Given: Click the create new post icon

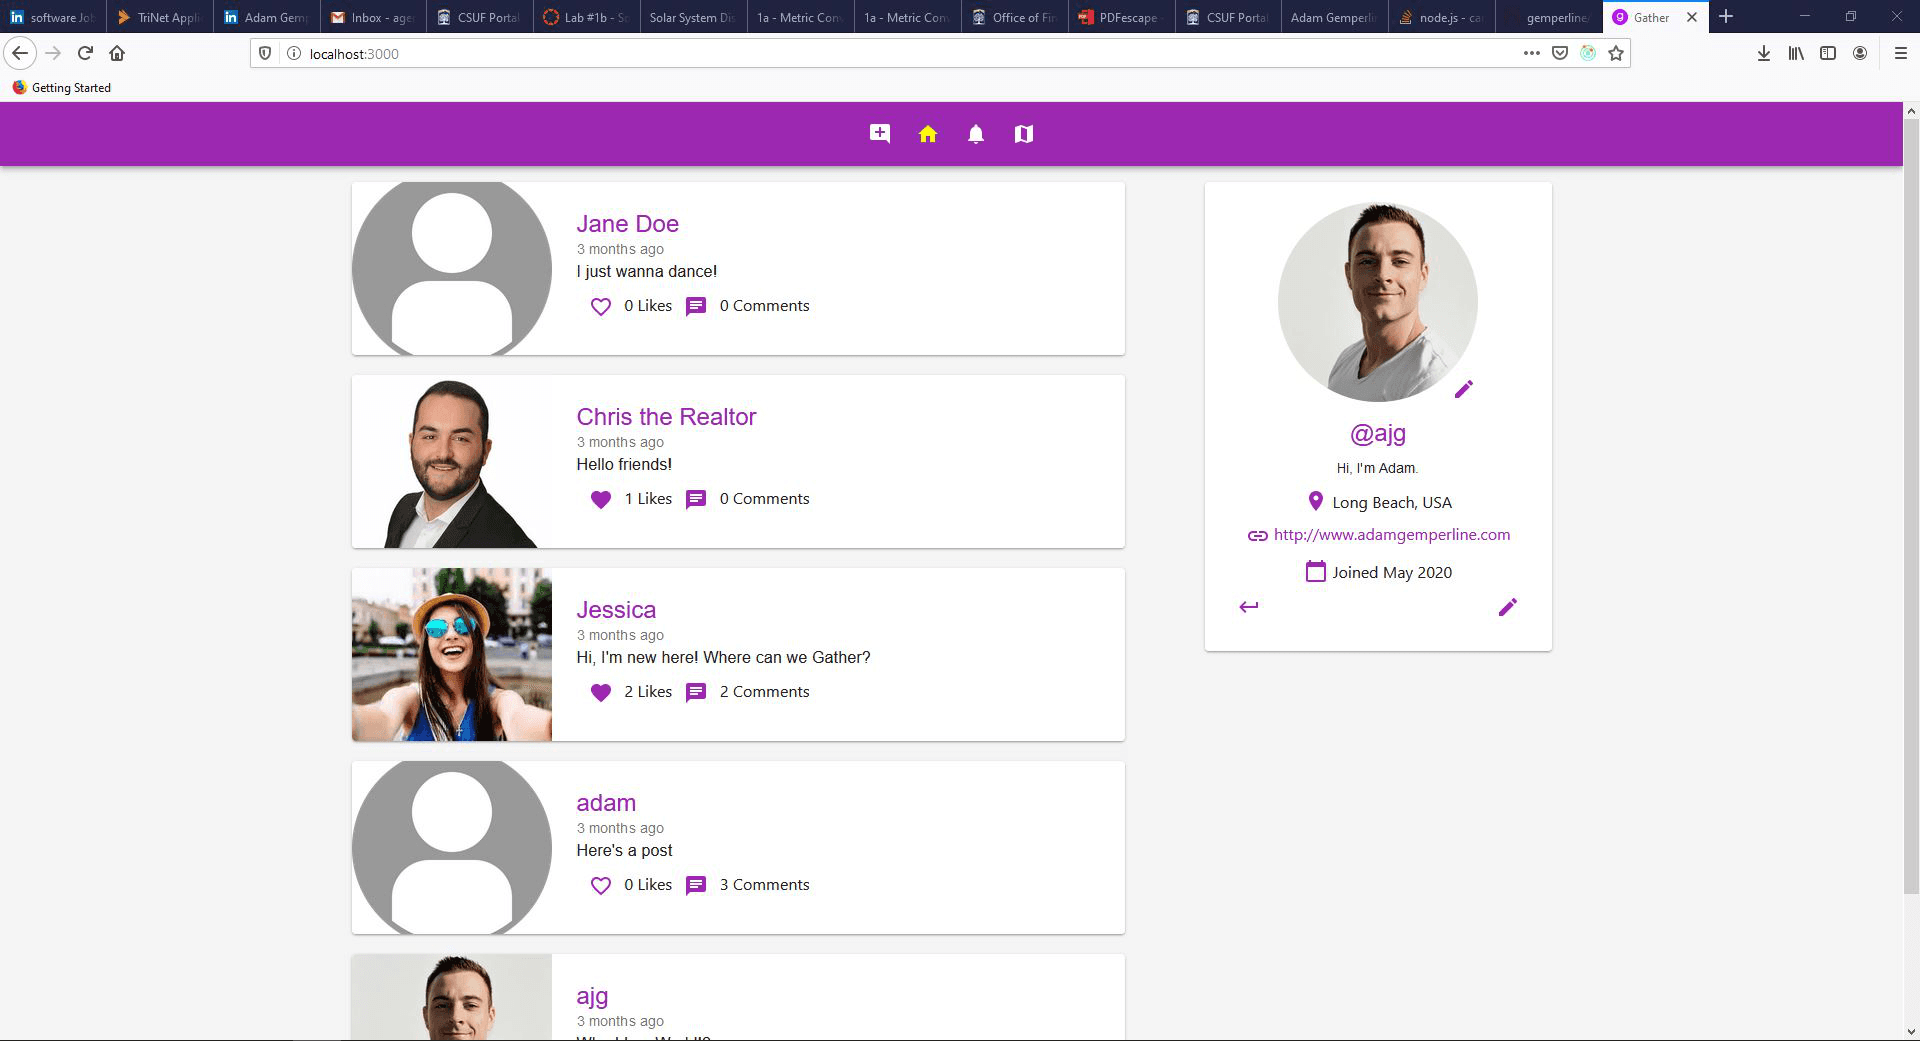Looking at the screenshot, I should coord(879,134).
